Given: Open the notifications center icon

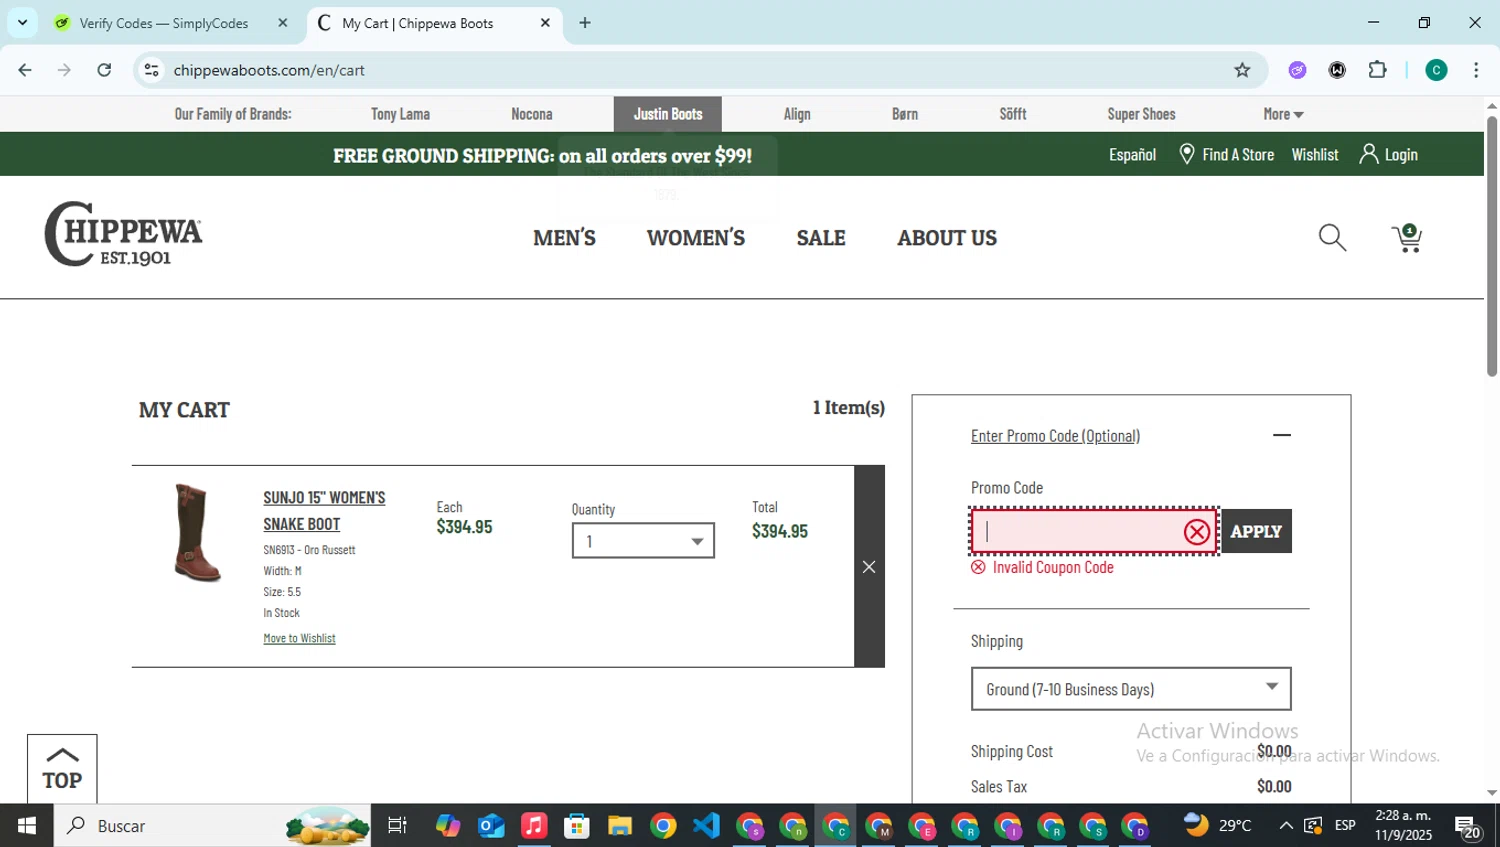Looking at the screenshot, I should pos(1467,826).
